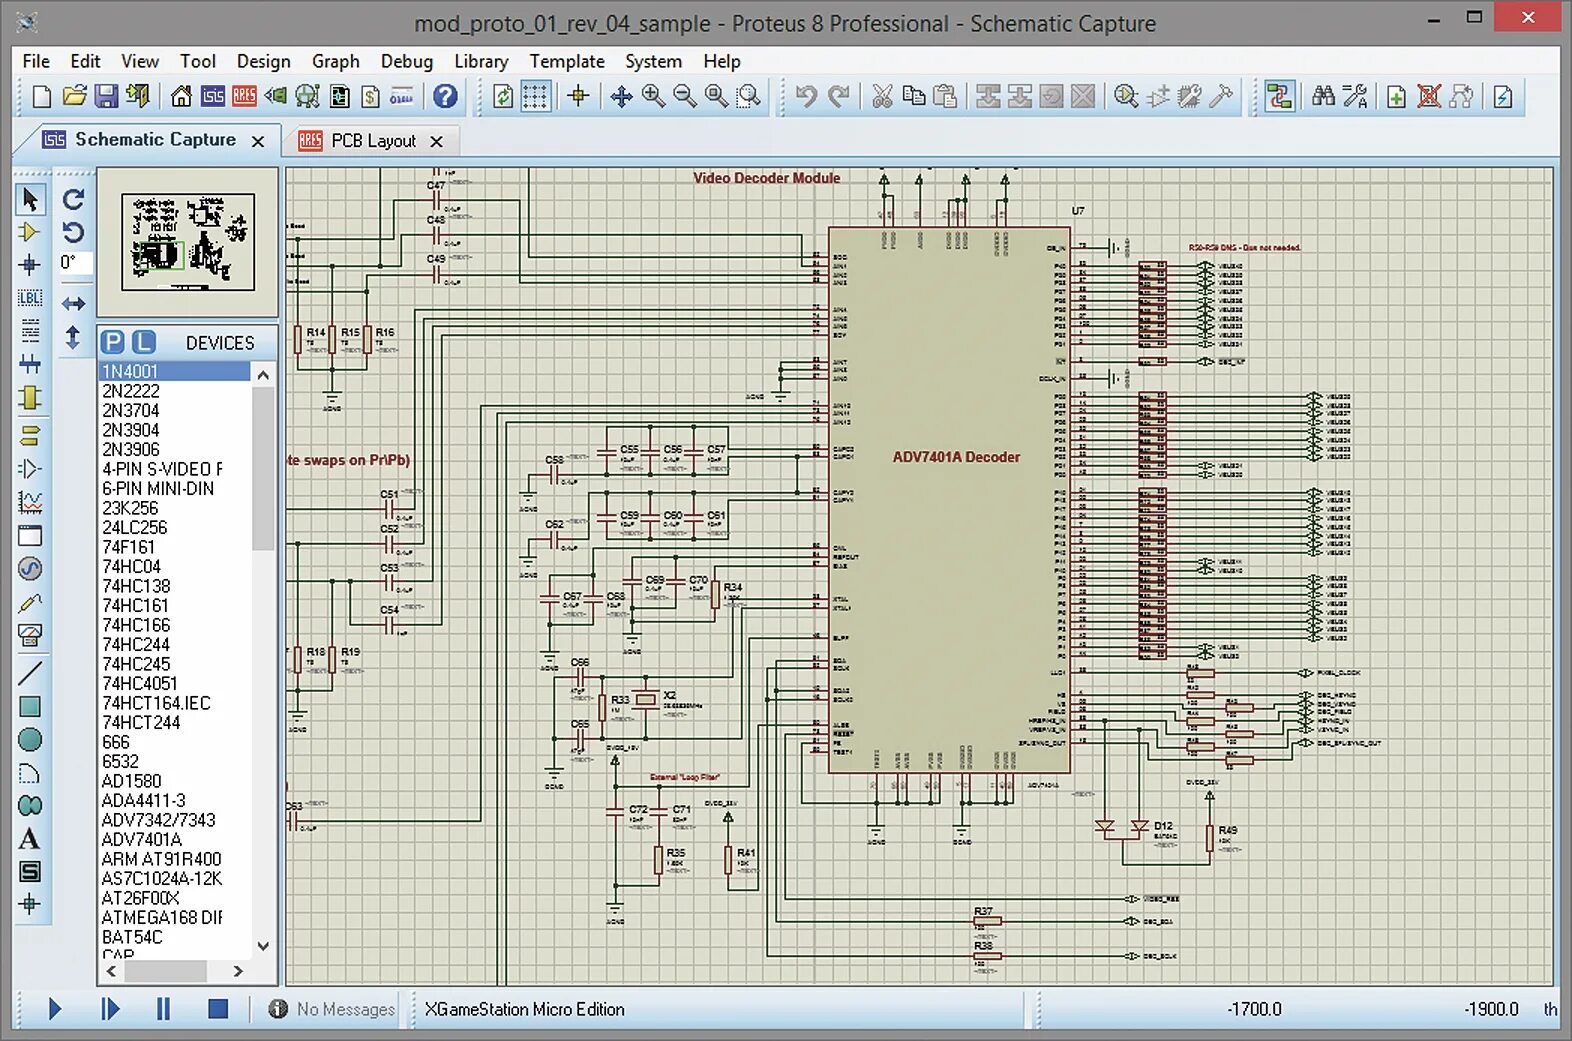Cut the selection with the scissors icon

[882, 96]
